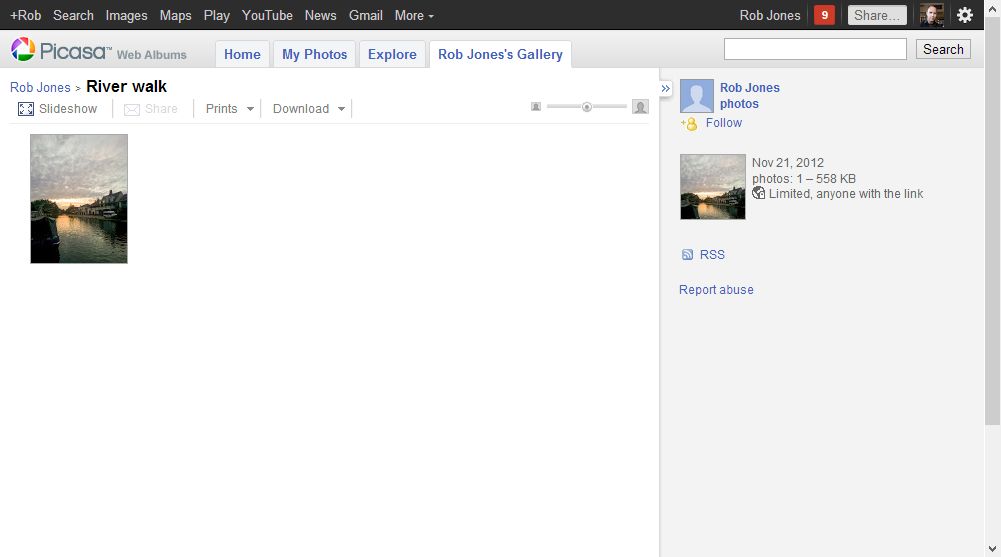
Task: Open the More menu in top bar
Action: (414, 15)
